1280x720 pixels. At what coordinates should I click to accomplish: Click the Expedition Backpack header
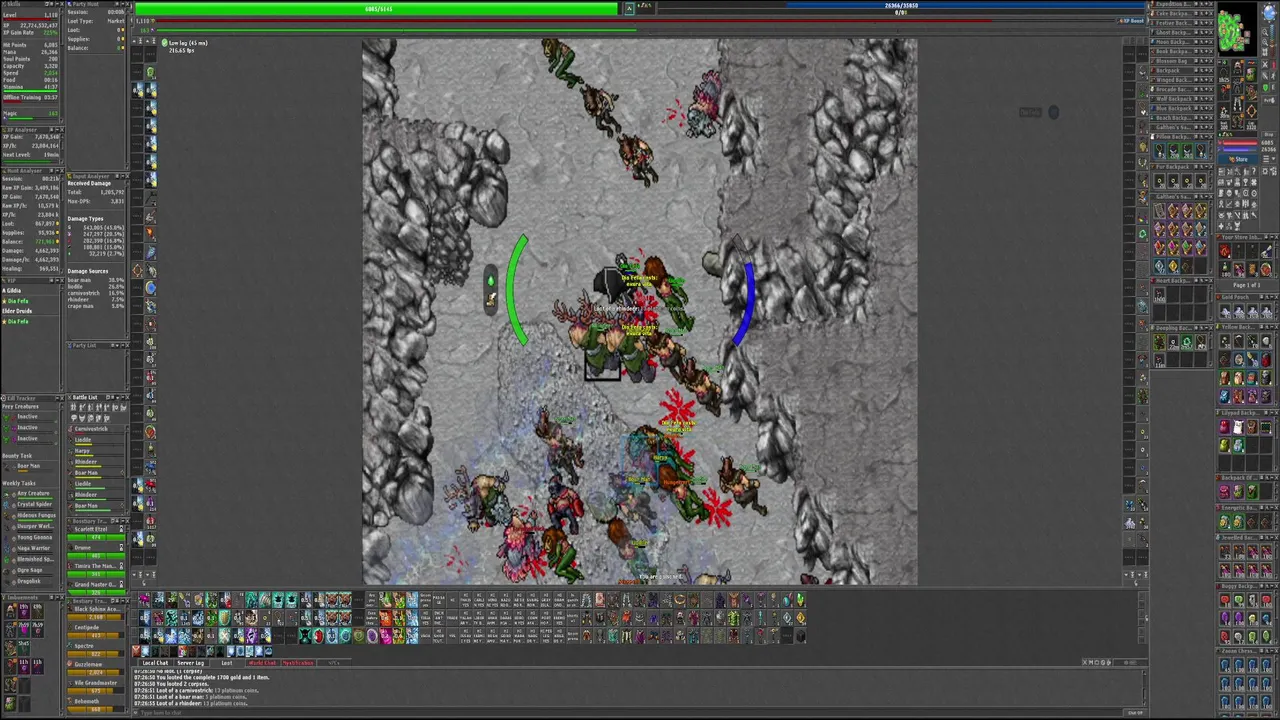pyautogui.click(x=1180, y=5)
